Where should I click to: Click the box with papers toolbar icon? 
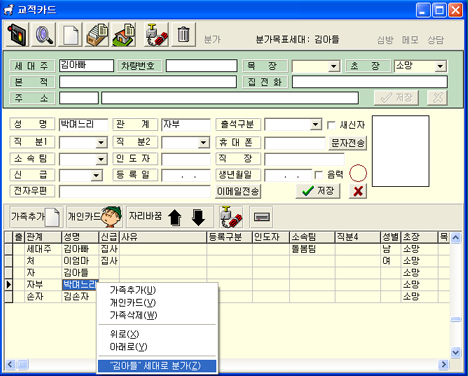coord(97,35)
